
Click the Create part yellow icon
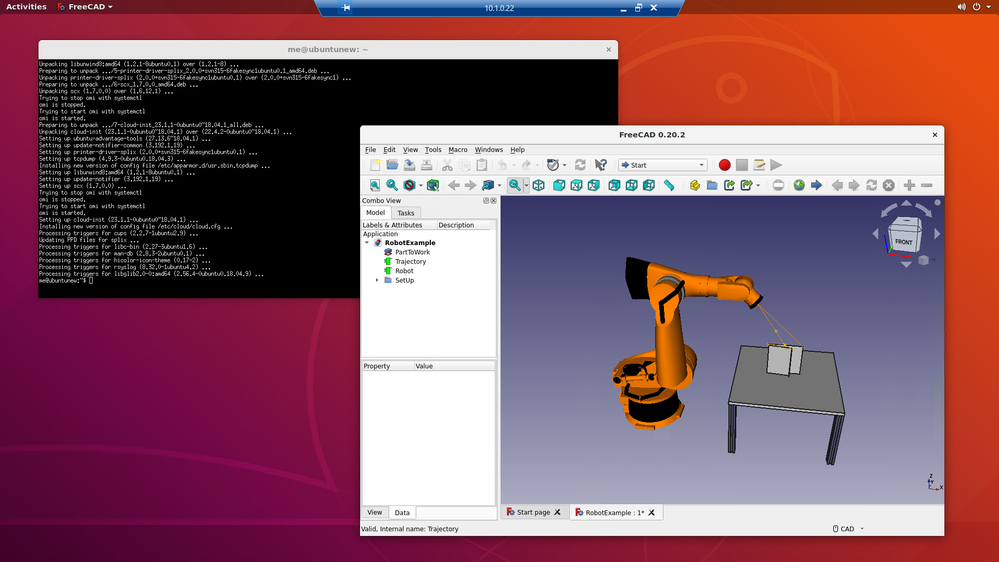tap(694, 185)
